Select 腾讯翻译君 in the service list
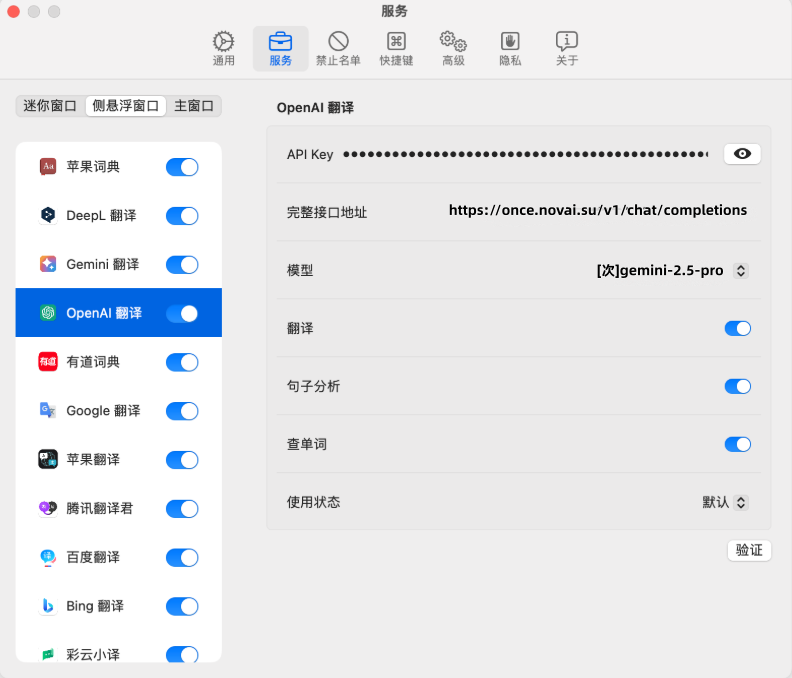Screen dimensions: 792x678 point(100,508)
